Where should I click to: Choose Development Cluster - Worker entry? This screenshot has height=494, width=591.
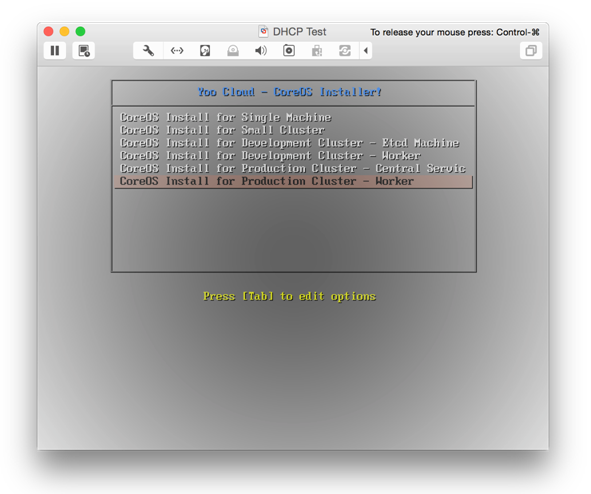click(x=270, y=156)
